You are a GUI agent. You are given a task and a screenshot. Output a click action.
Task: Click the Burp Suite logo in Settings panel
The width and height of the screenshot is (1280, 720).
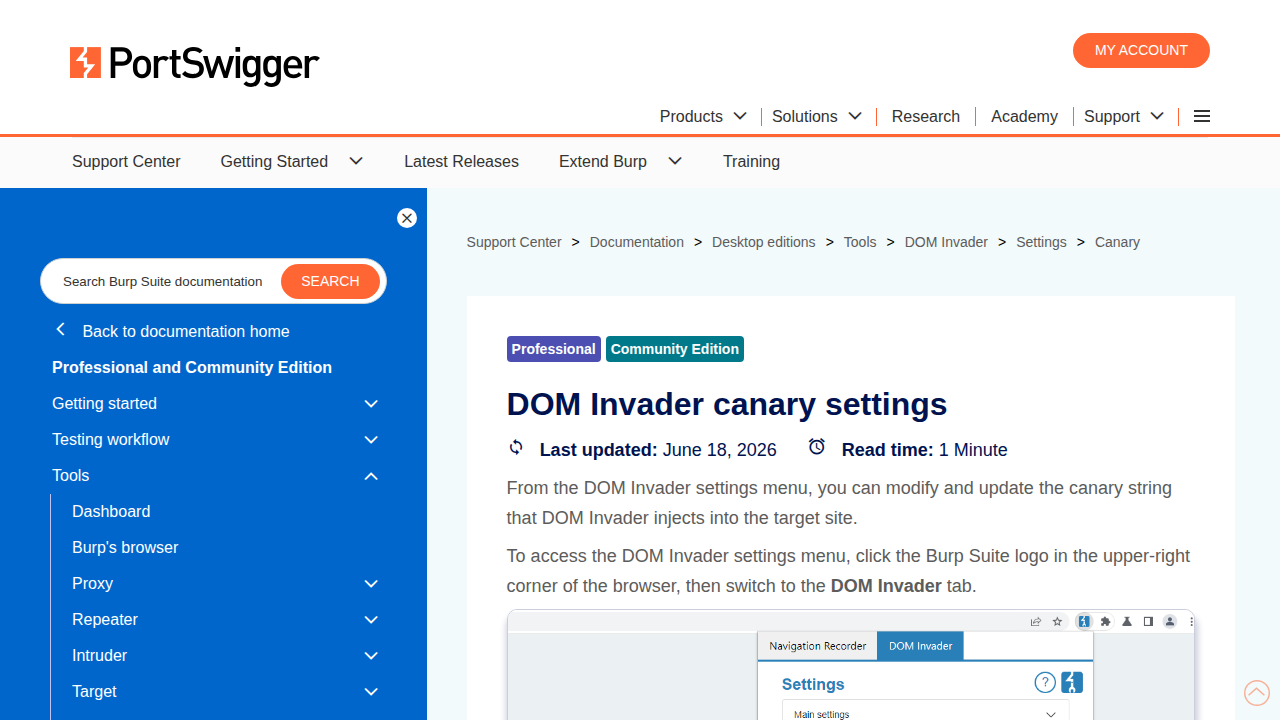(1072, 682)
